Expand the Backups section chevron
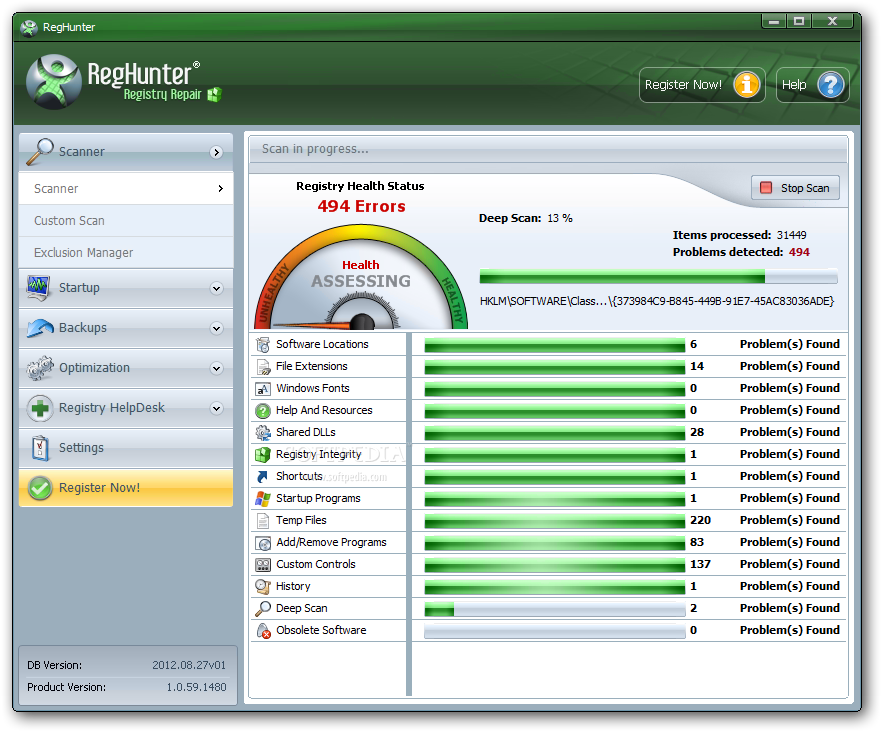 point(216,329)
